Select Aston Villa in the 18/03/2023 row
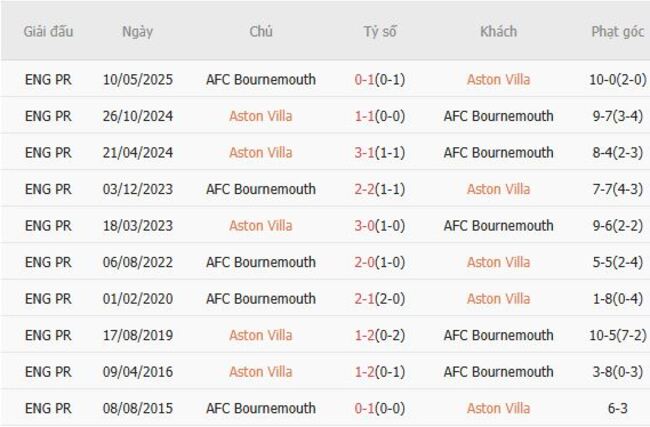 click(x=260, y=225)
